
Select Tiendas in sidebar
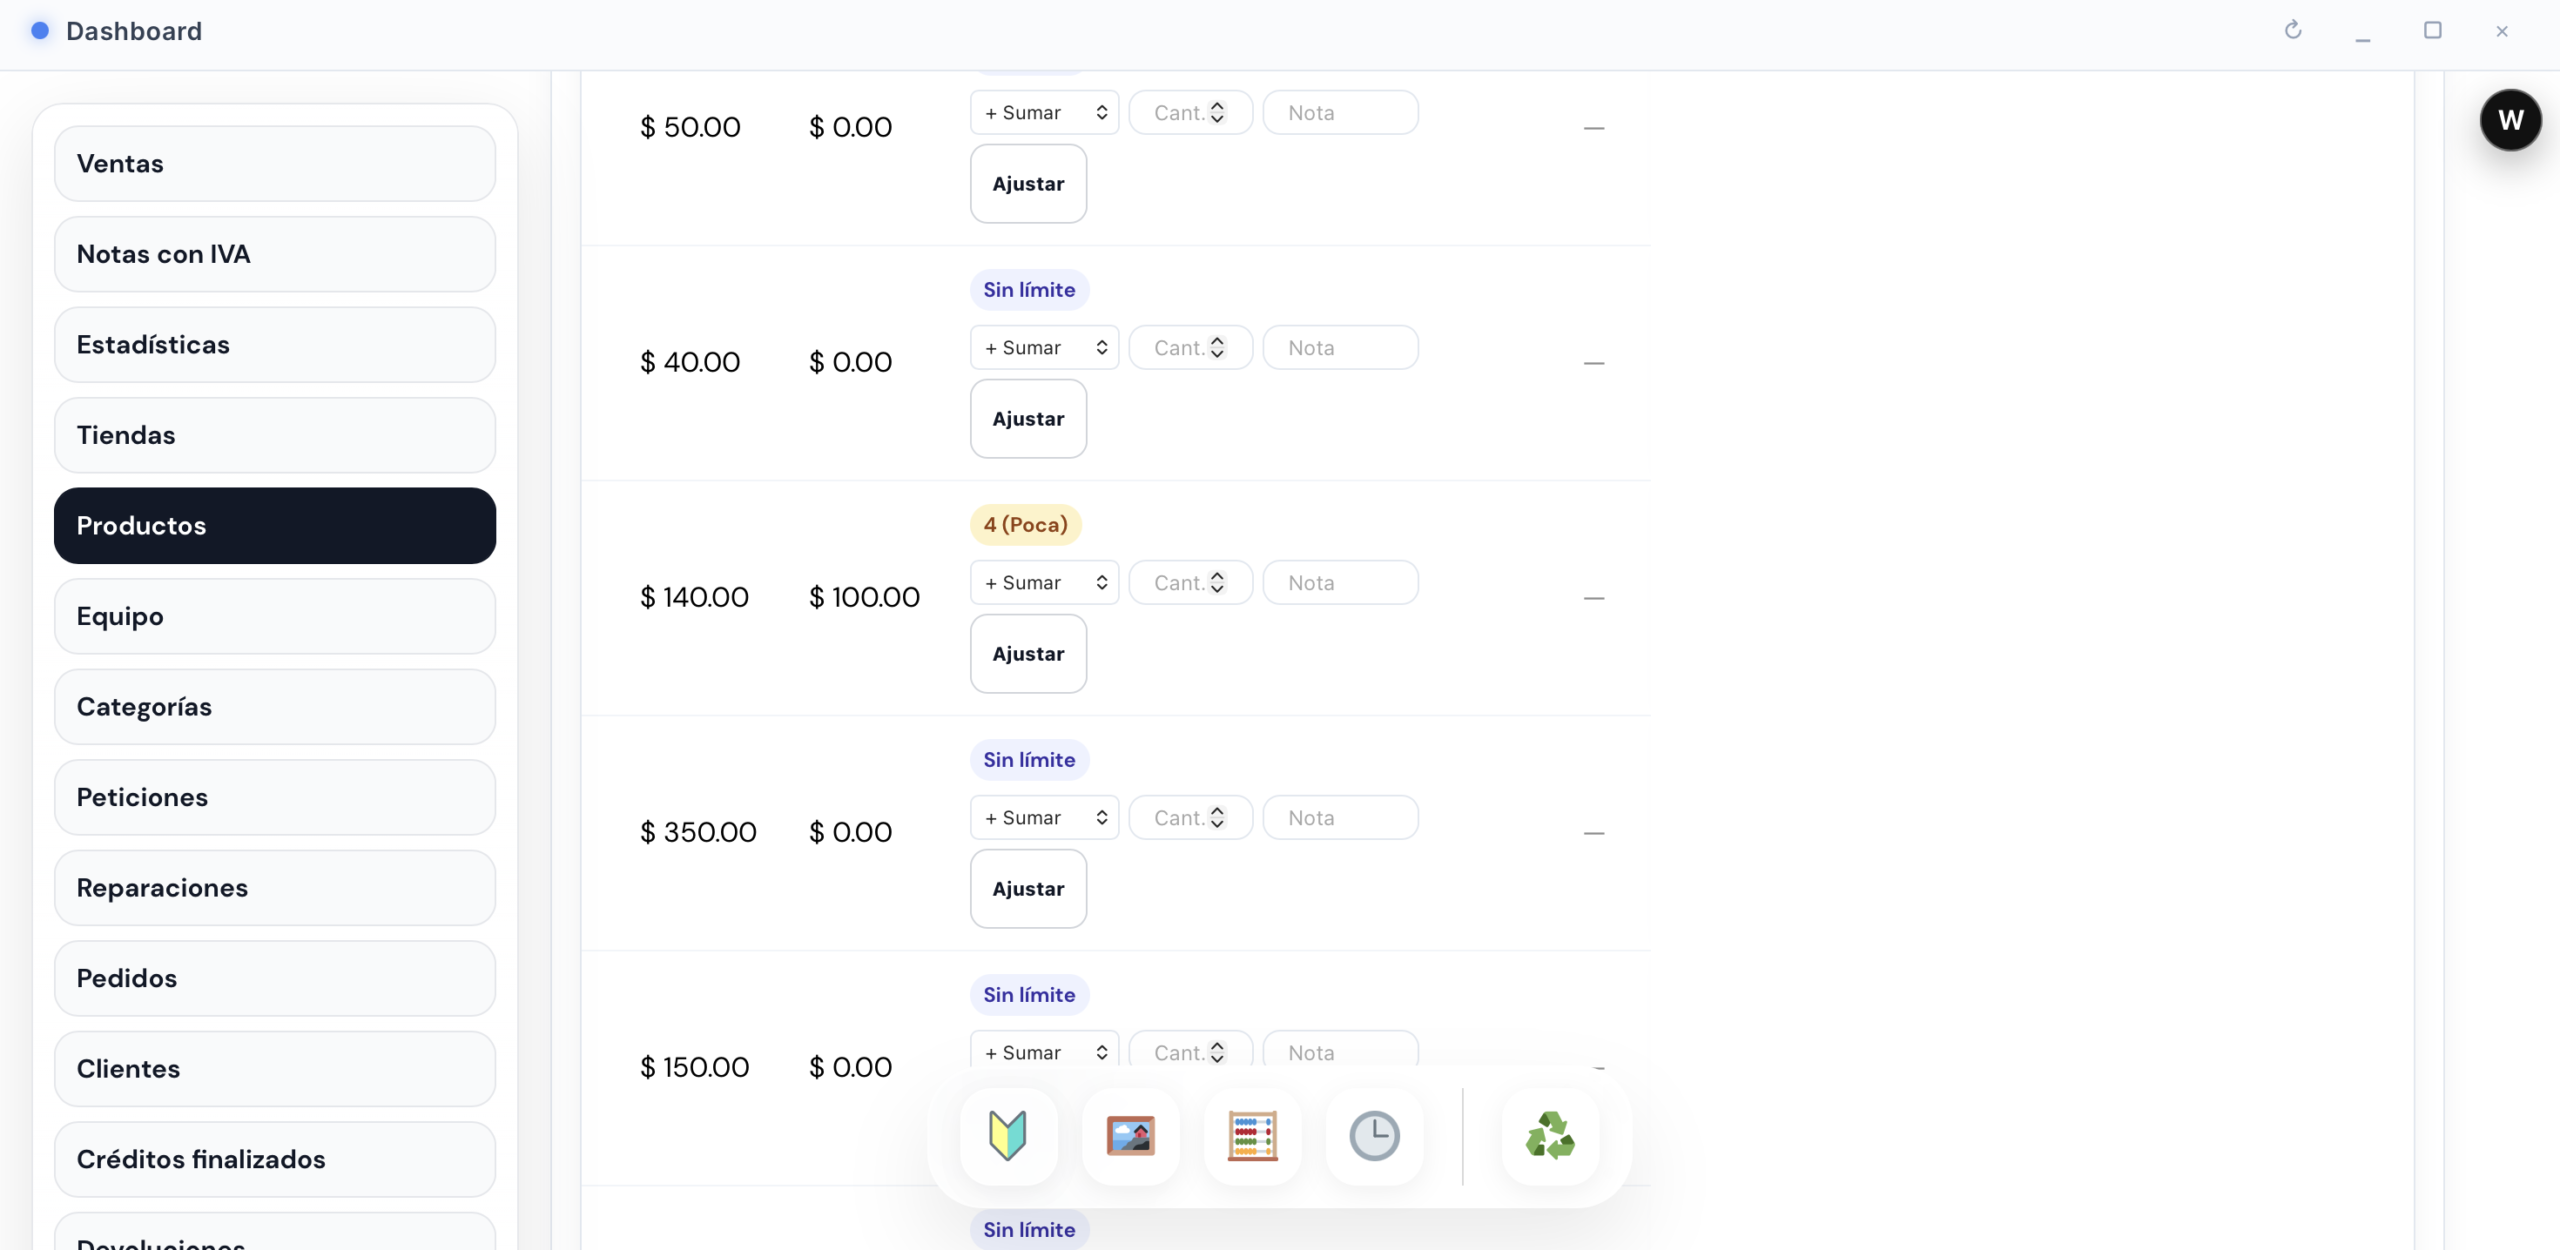click(x=275, y=435)
